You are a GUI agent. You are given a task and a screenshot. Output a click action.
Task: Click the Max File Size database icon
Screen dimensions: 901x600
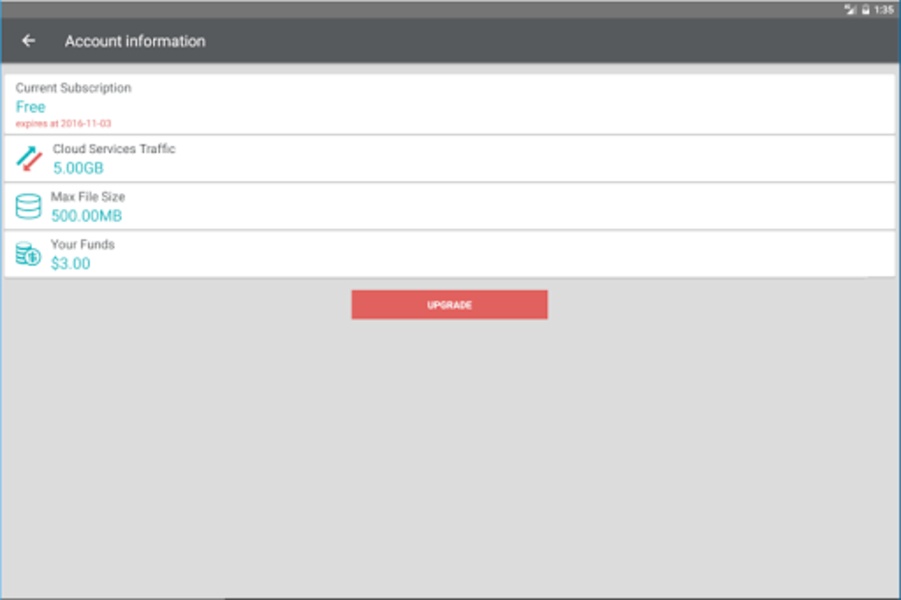coord(28,206)
